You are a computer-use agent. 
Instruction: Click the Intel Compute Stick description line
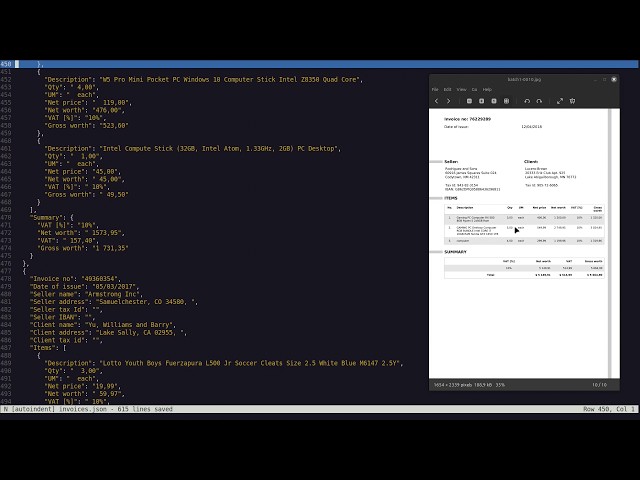[x=193, y=149]
